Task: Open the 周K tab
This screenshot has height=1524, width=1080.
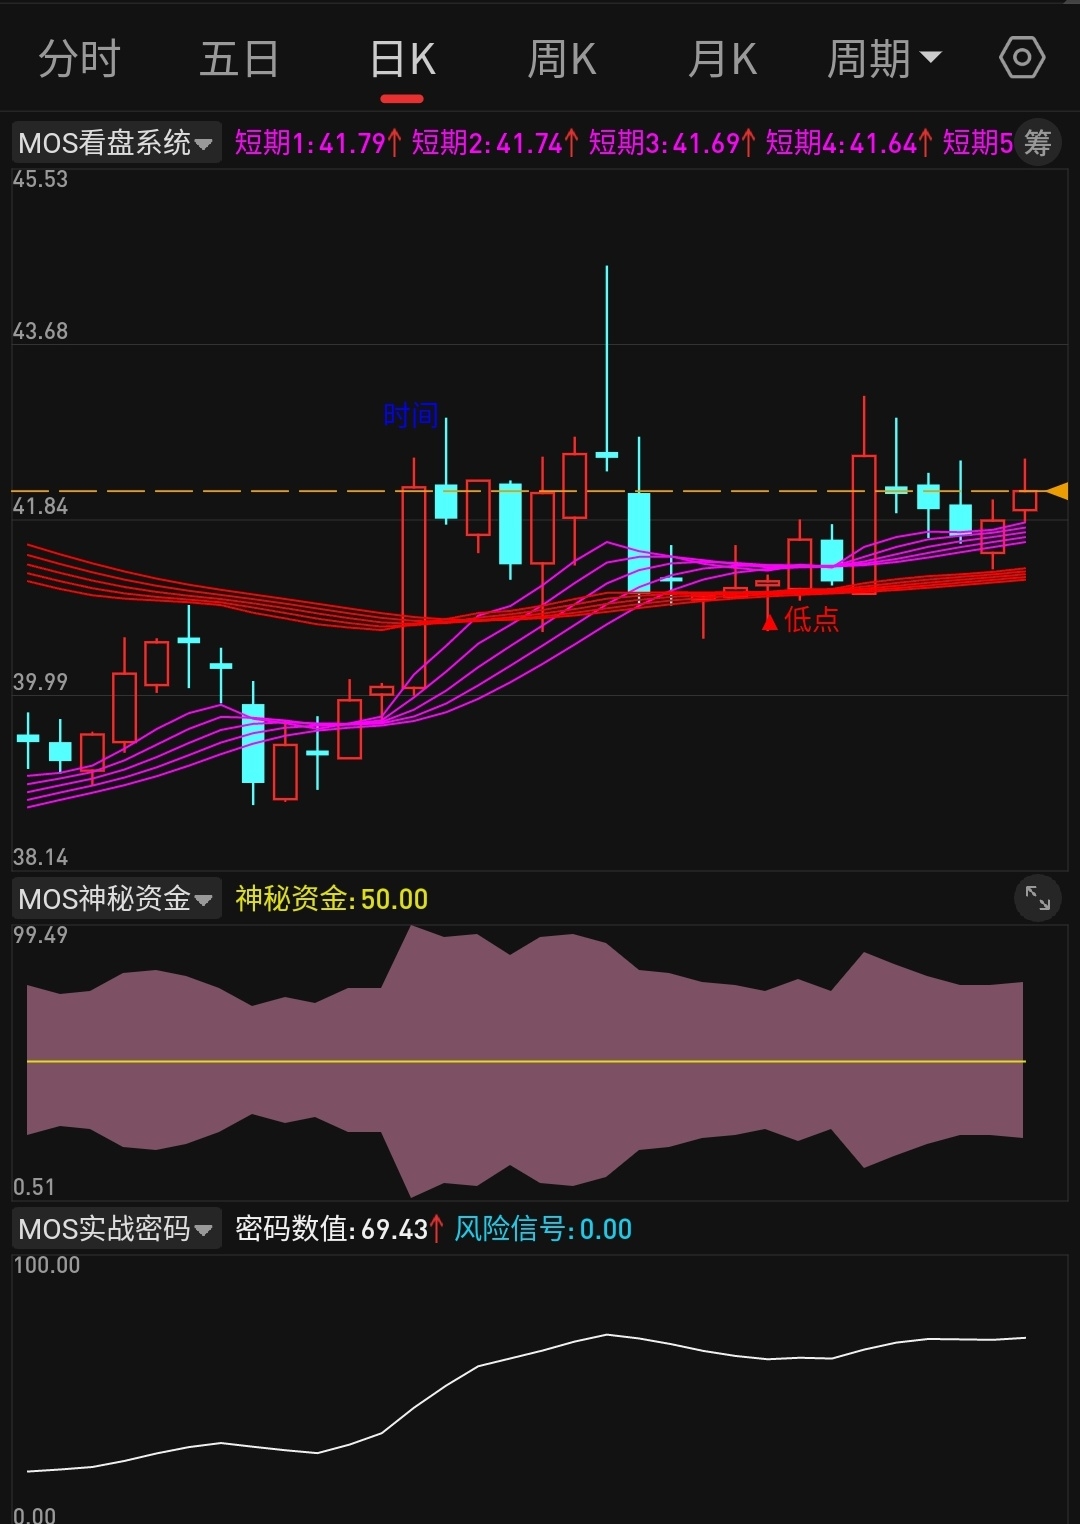Action: click(562, 59)
